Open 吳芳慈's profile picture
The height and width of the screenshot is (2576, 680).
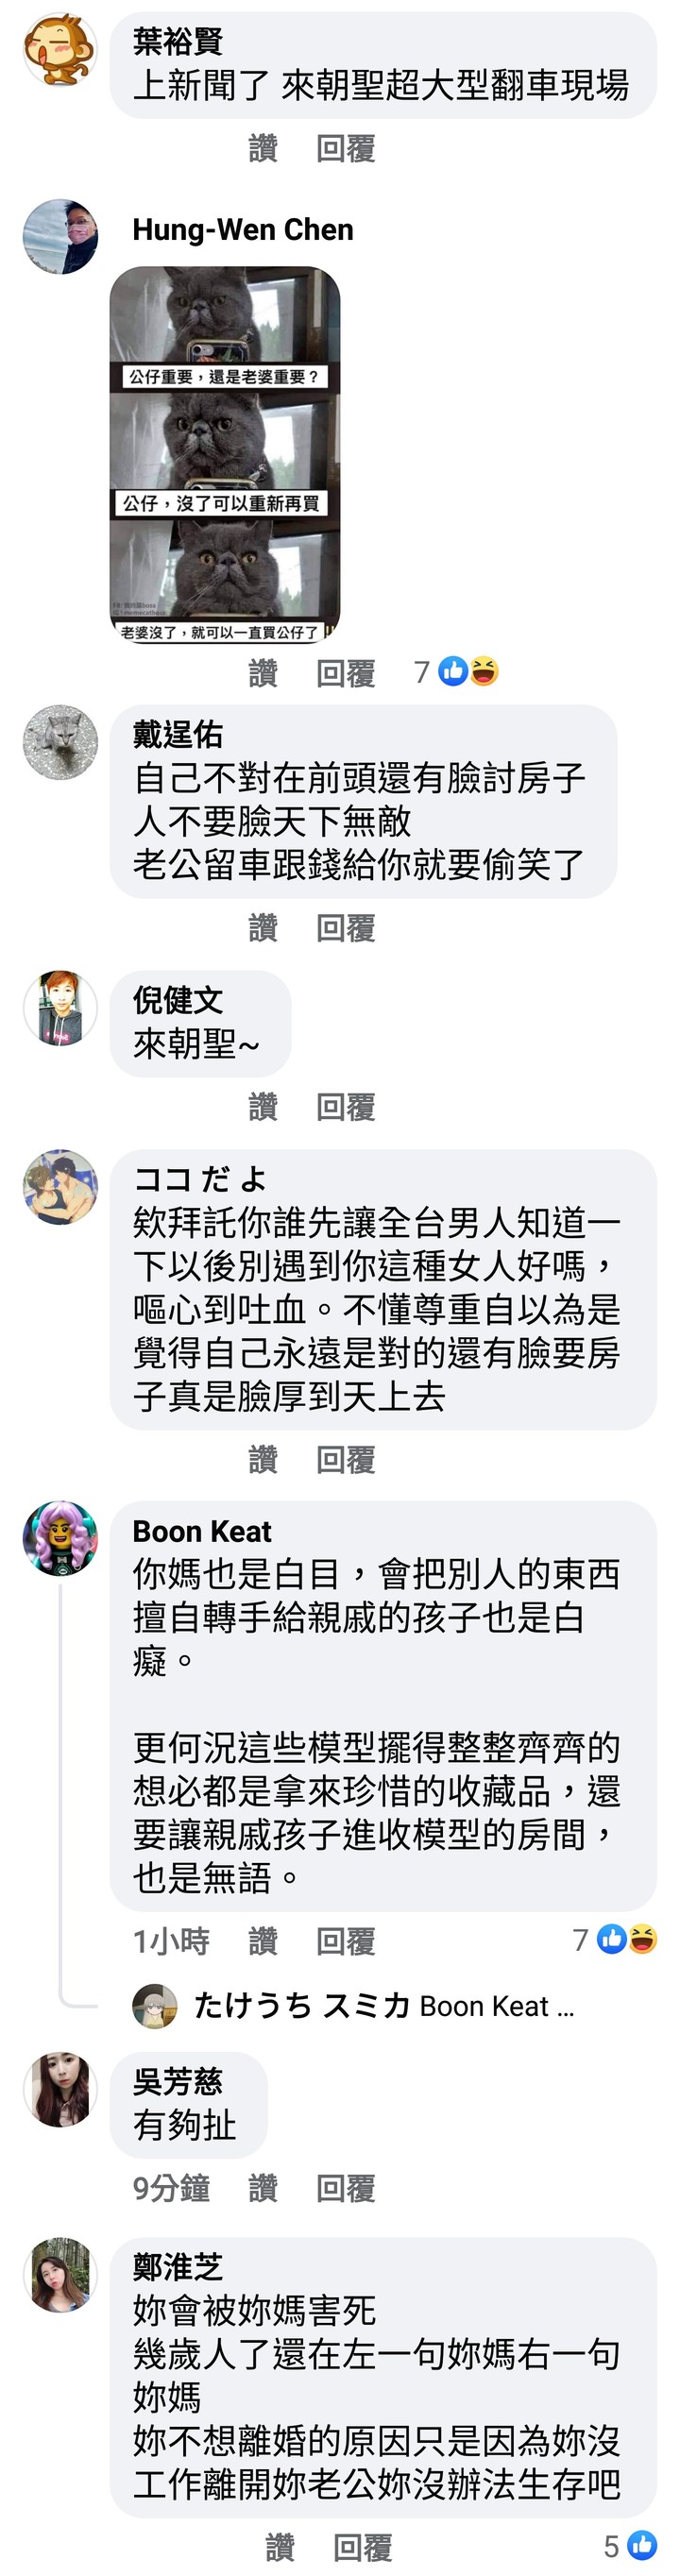[x=60, y=2088]
